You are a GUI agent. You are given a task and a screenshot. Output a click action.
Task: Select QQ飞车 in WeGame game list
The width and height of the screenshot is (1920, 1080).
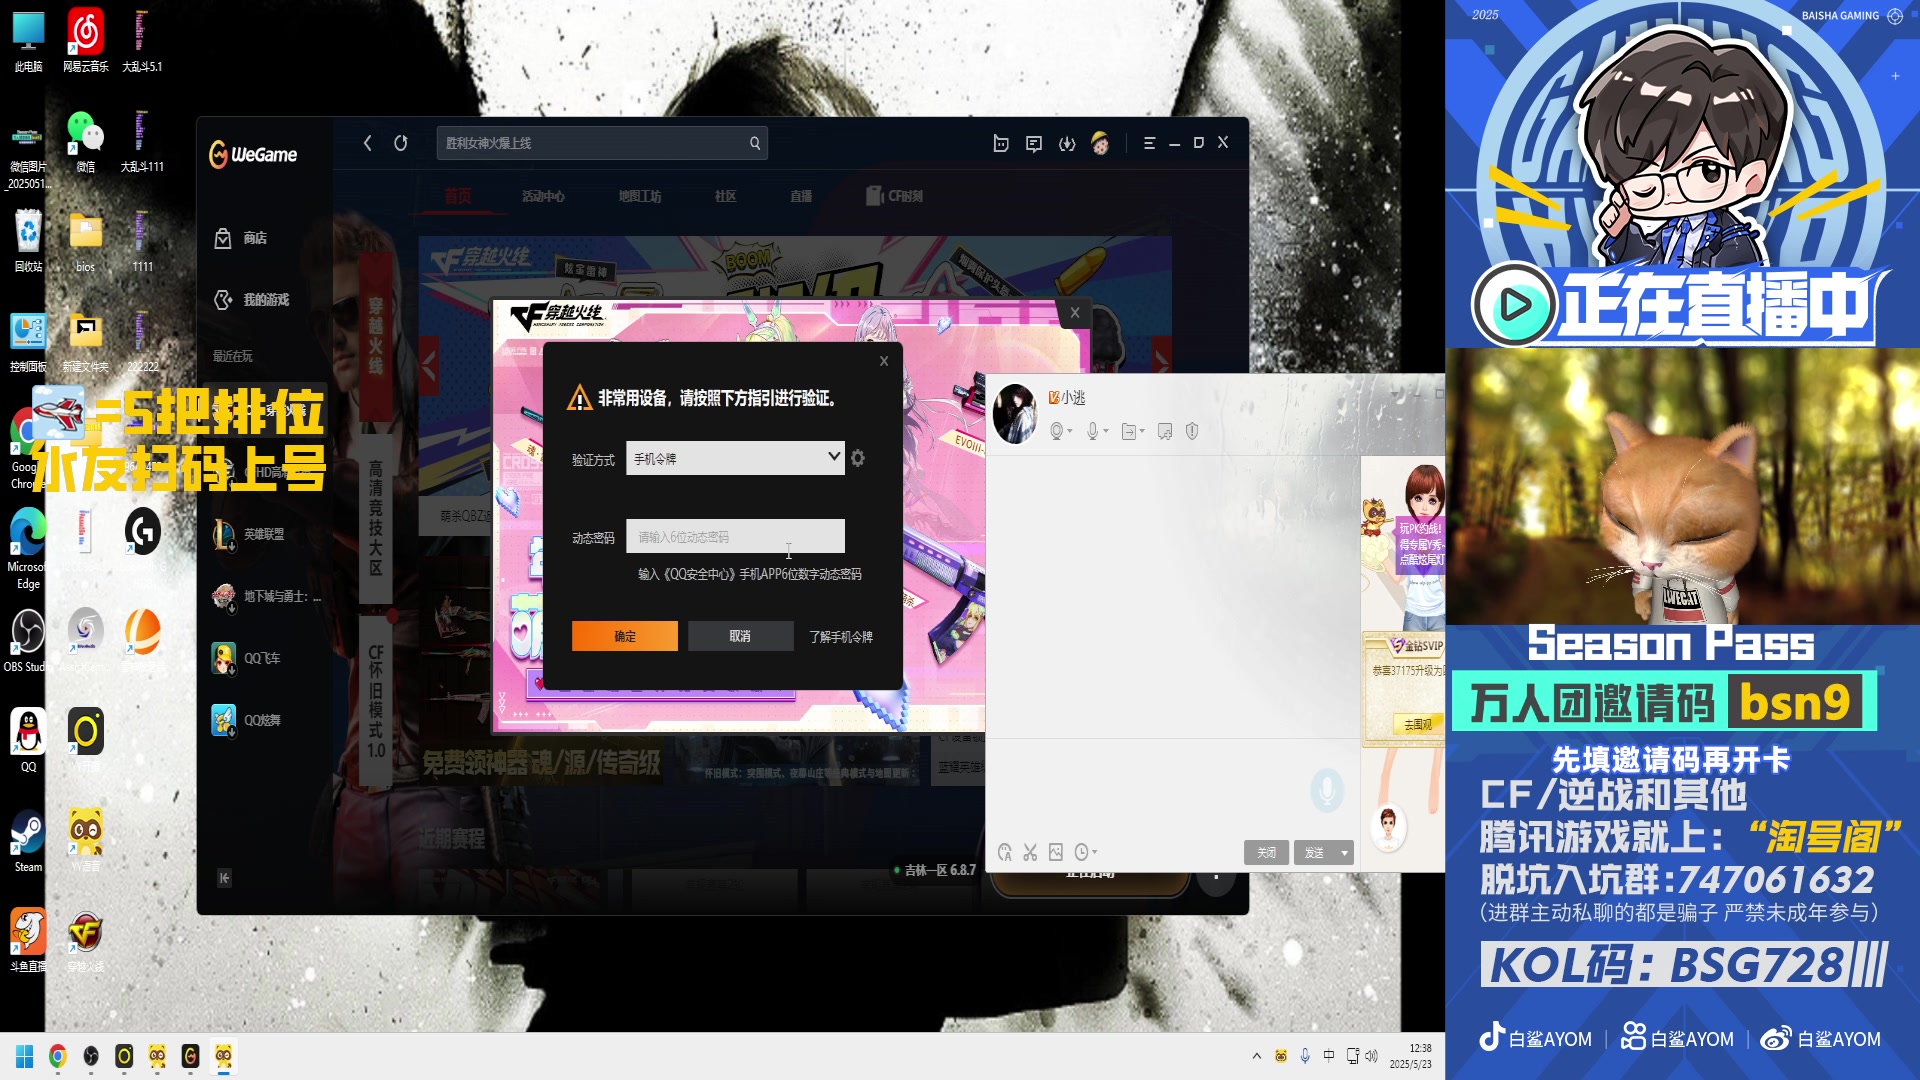click(246, 658)
